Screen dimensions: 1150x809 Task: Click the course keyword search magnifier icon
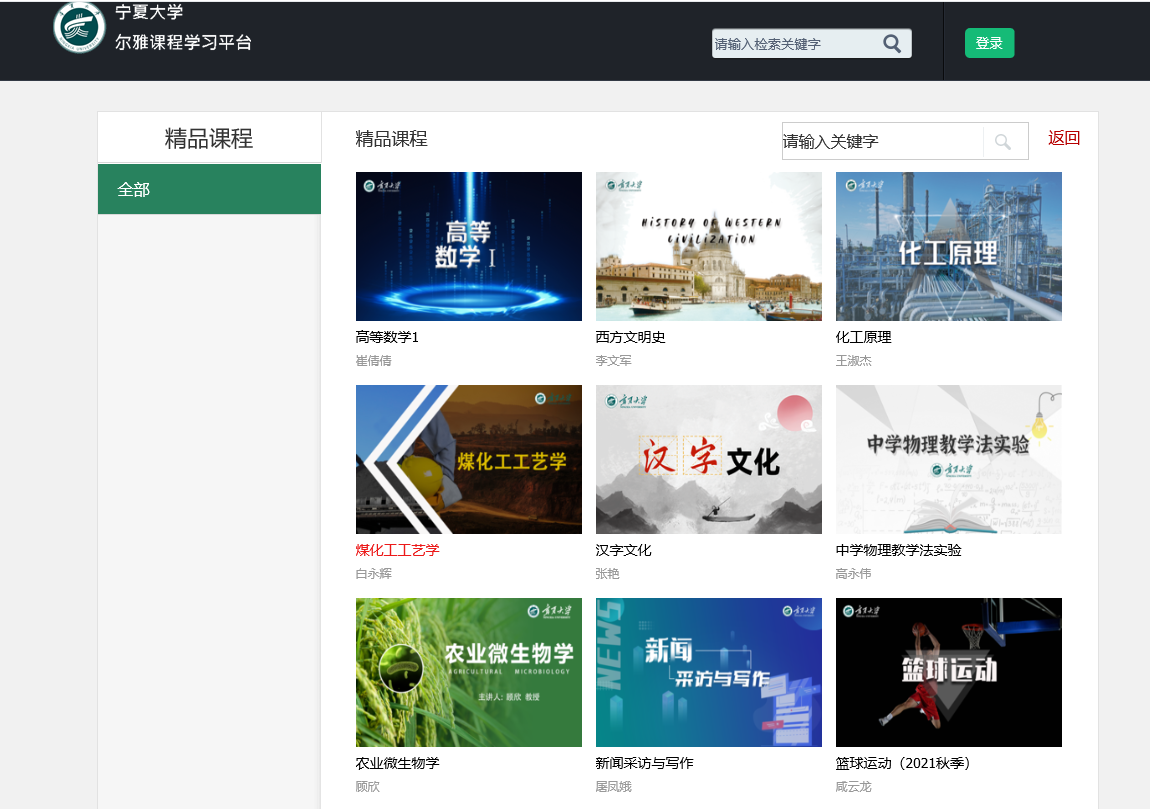[1003, 142]
